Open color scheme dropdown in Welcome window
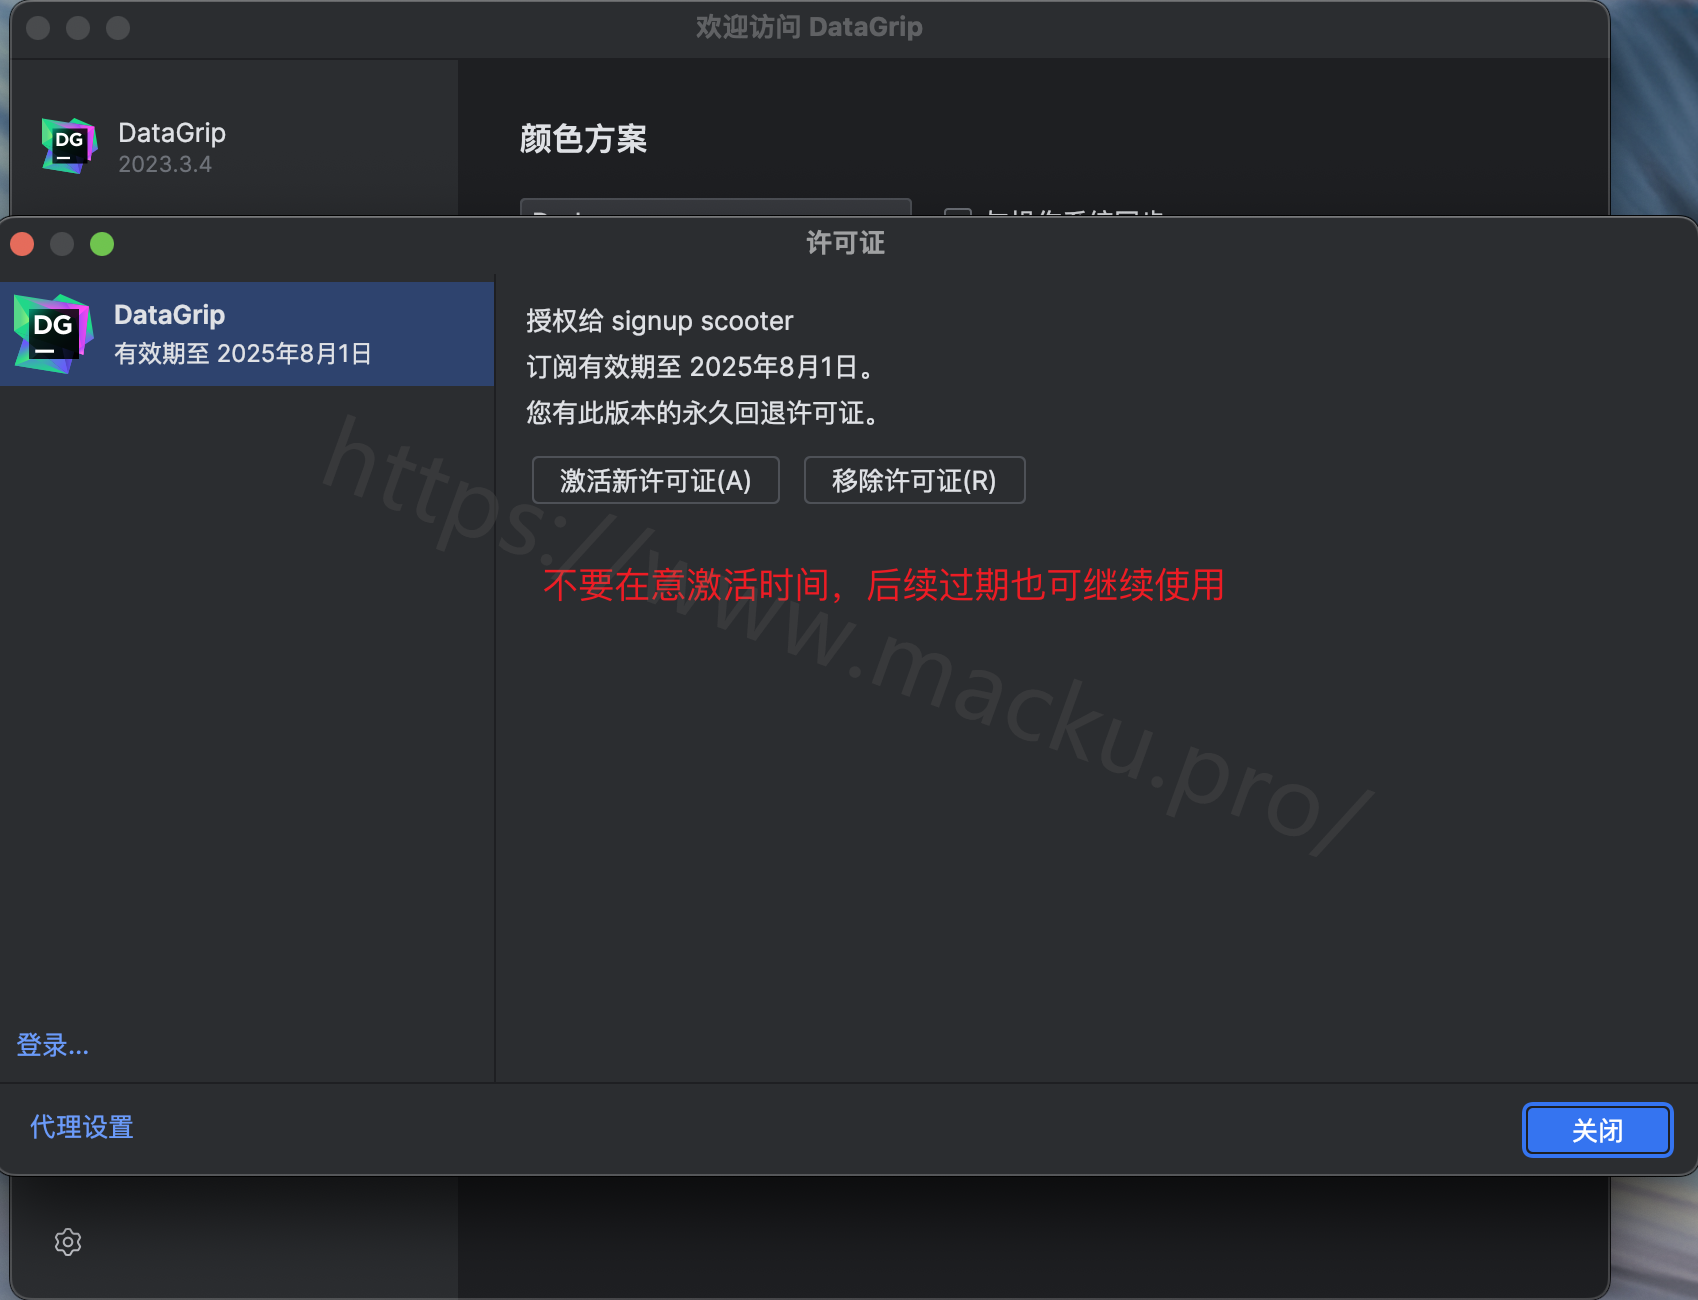This screenshot has height=1300, width=1698. pyautogui.click(x=715, y=208)
